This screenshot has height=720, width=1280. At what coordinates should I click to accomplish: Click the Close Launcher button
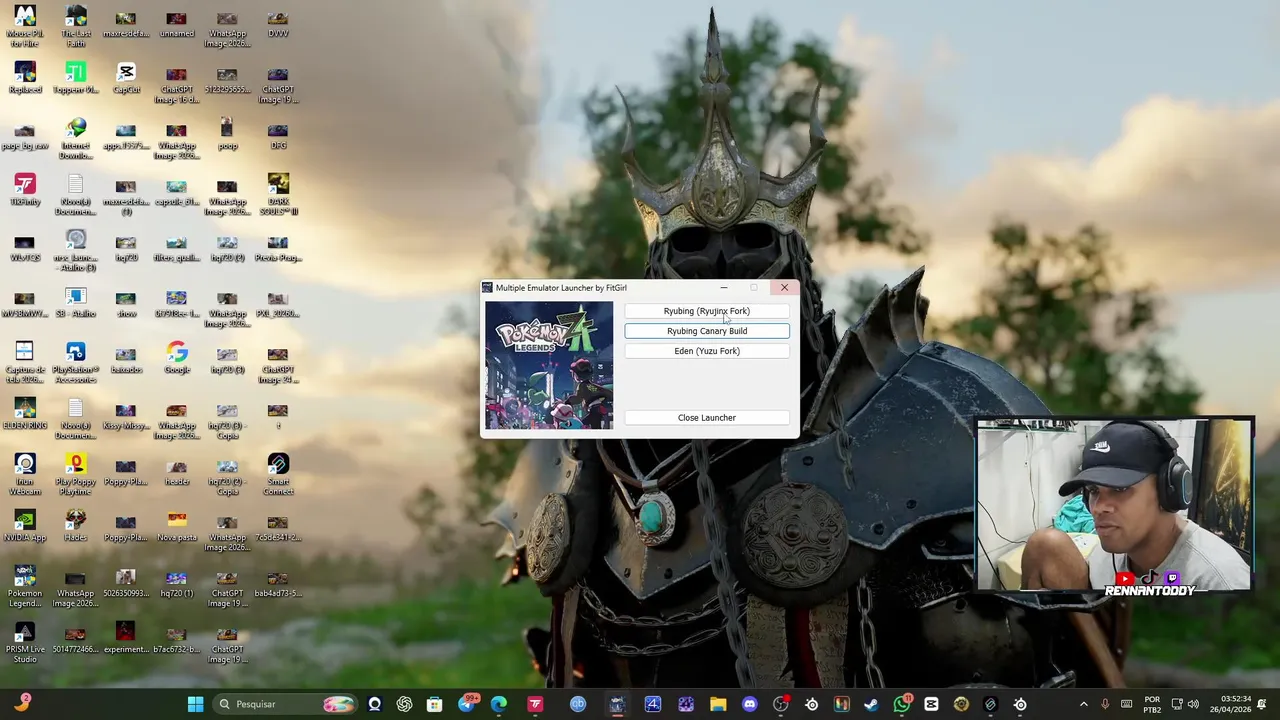(x=707, y=418)
